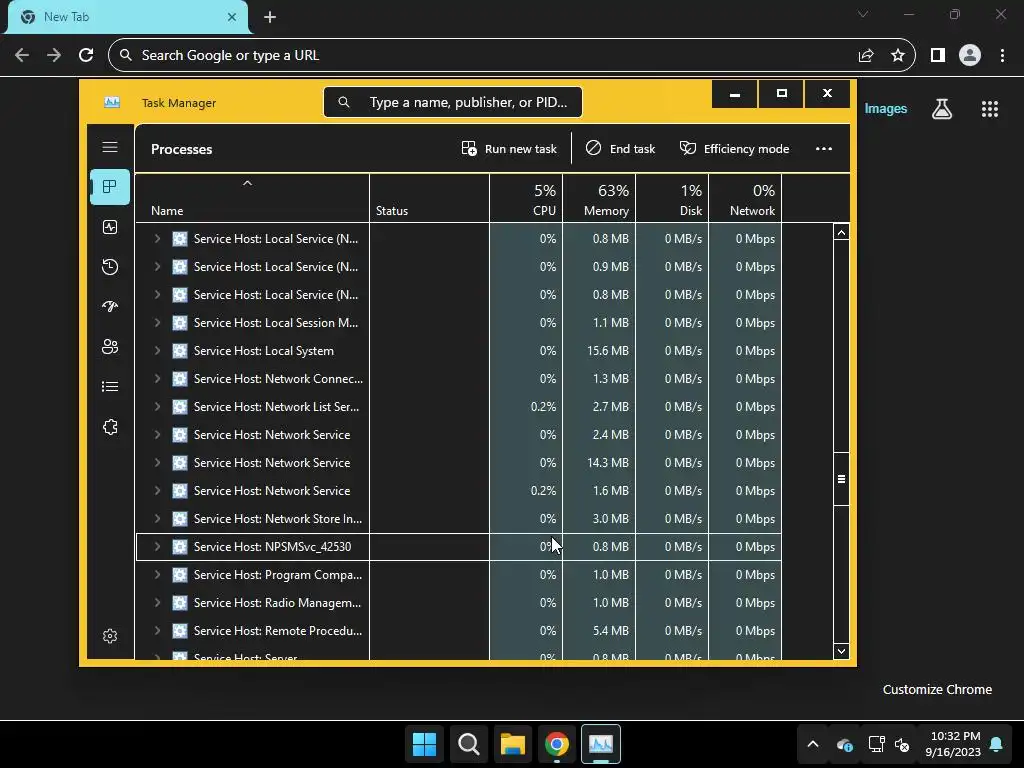1024x768 pixels.
Task: Show hidden system tray icons
Action: (x=812, y=744)
